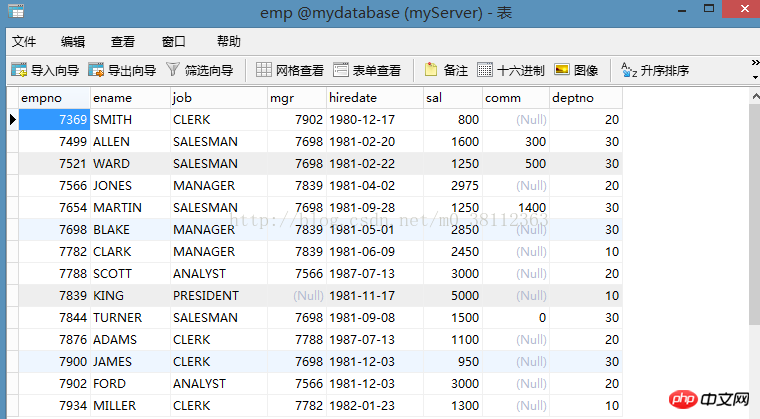
Task: Click the mgr column header
Action: coord(297,98)
